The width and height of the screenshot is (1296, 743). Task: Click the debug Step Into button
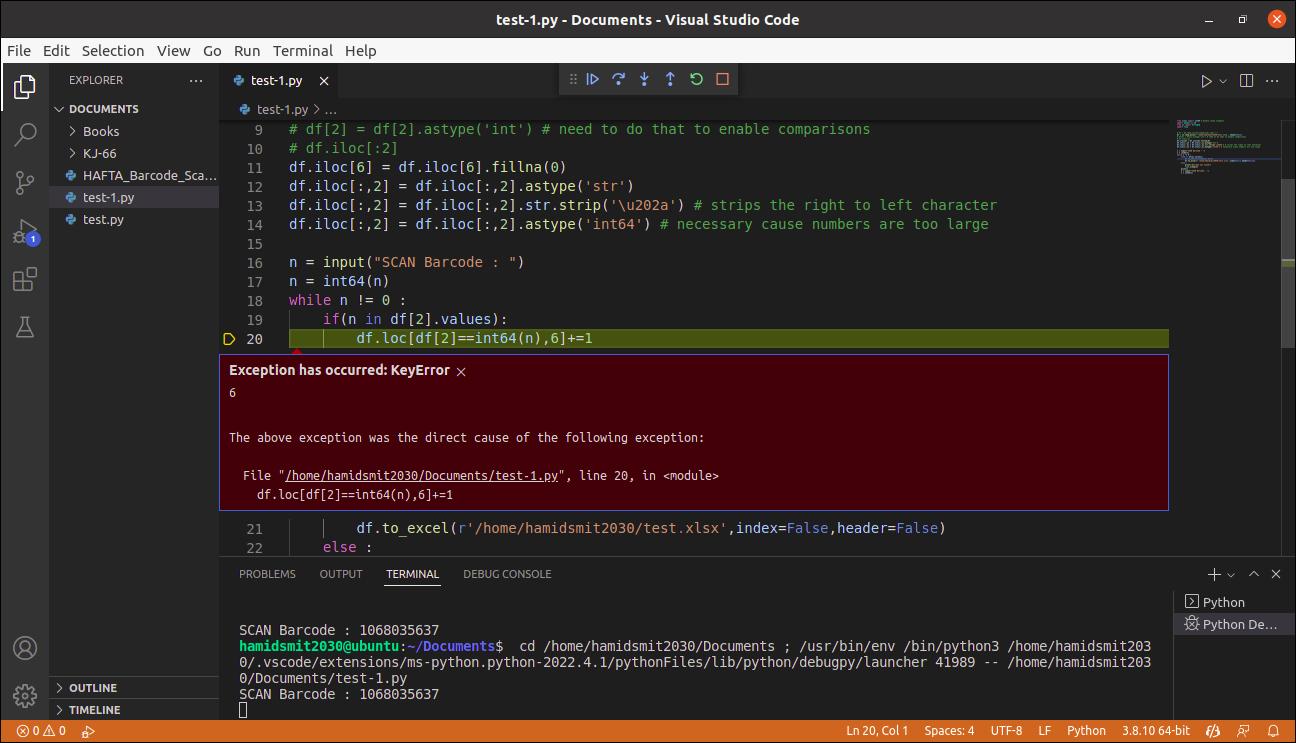pyautogui.click(x=645, y=79)
